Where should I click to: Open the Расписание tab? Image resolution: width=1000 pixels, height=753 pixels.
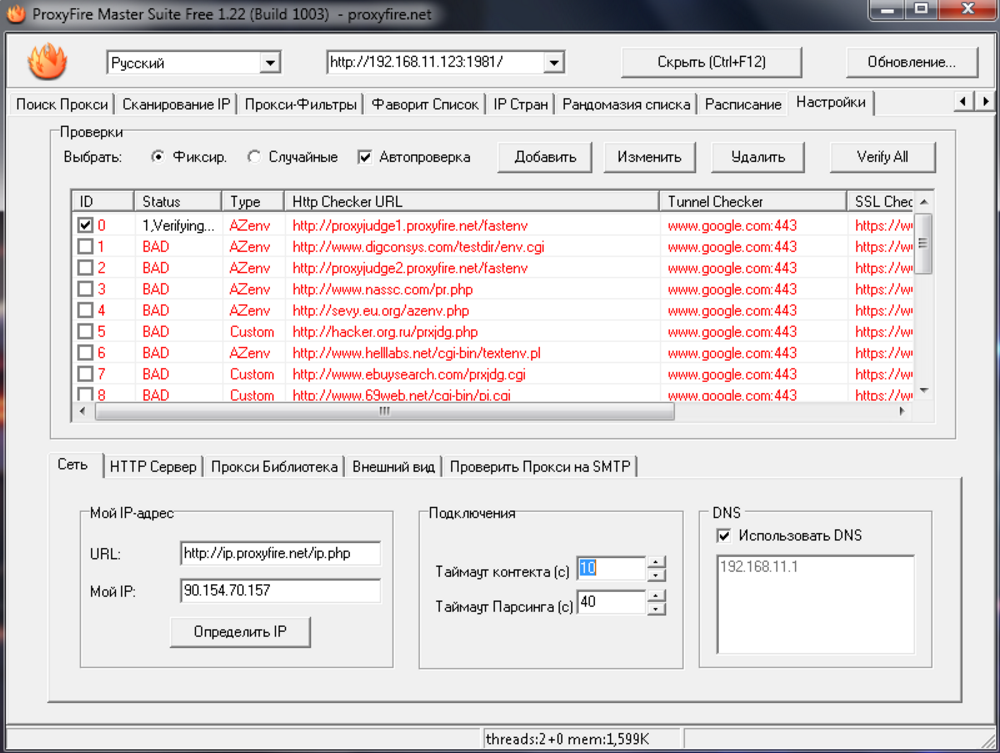[743, 104]
